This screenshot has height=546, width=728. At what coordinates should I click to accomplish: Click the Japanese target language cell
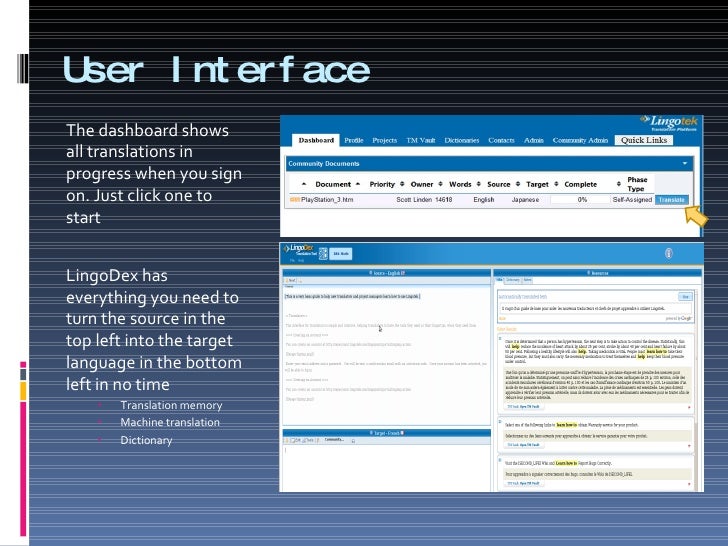[x=525, y=200]
